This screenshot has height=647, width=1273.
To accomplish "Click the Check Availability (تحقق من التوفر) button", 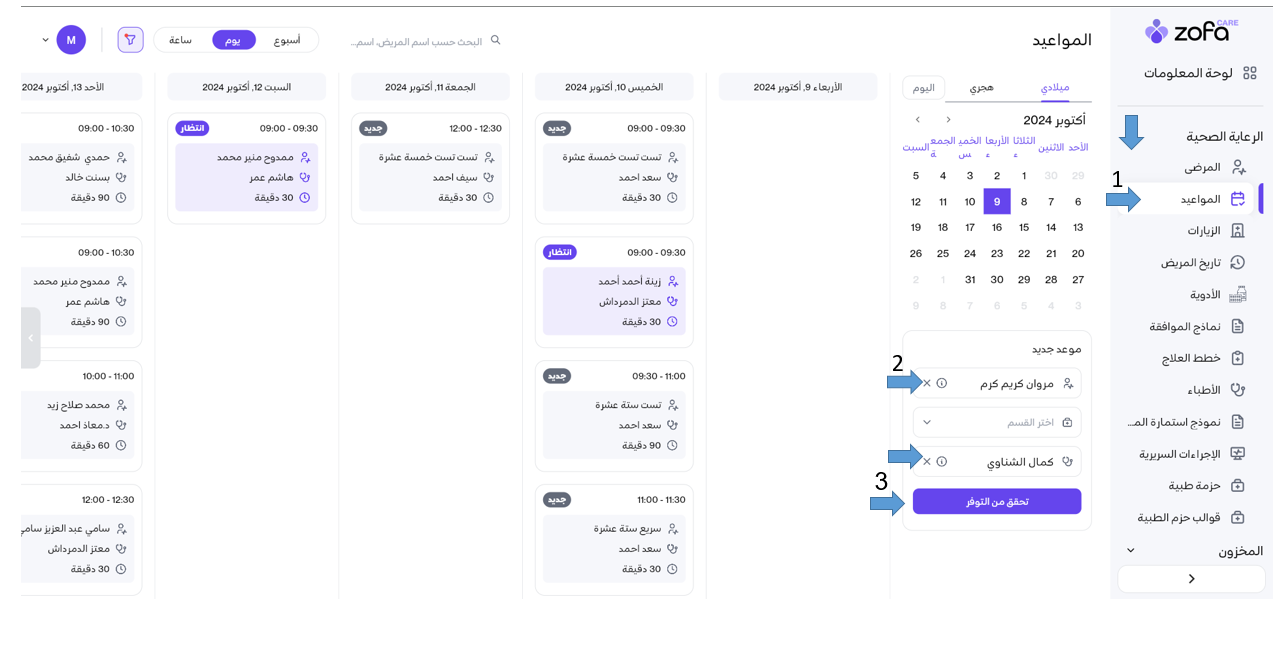I will click(996, 501).
